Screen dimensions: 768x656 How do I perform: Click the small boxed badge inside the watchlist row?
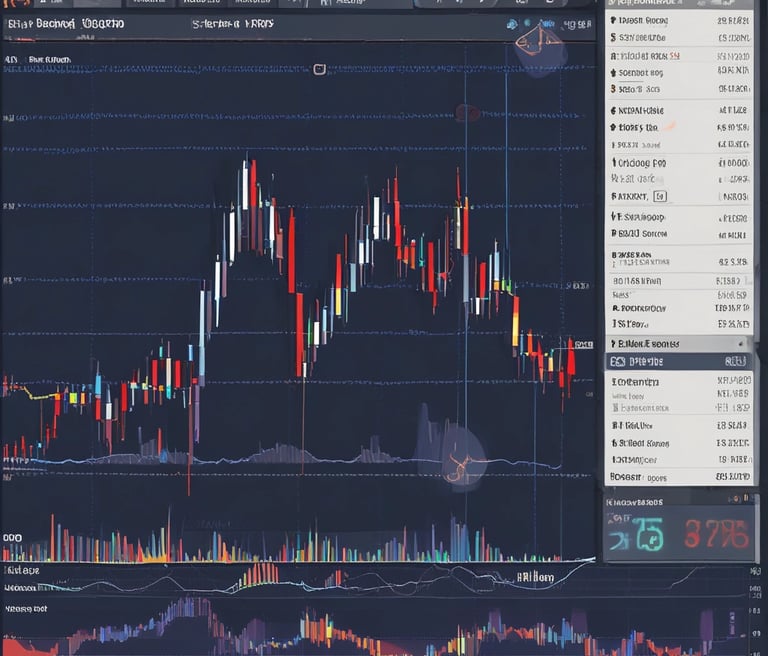click(660, 196)
